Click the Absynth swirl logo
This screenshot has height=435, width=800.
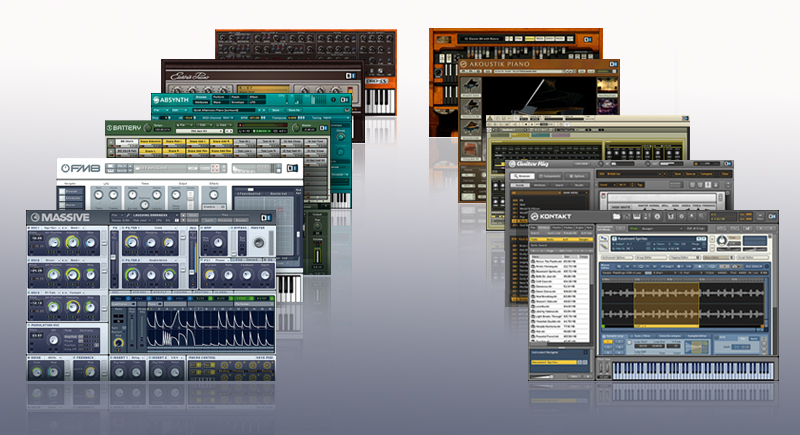point(156,100)
